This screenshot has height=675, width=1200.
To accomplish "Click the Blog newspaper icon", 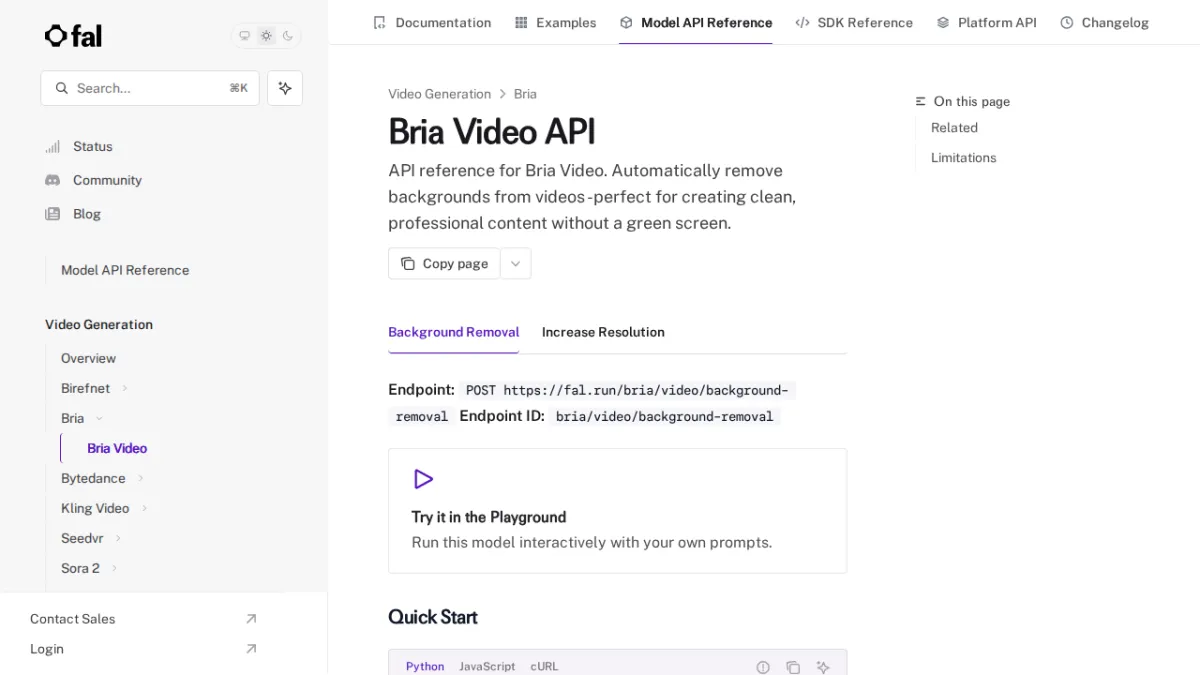I will click(x=53, y=214).
